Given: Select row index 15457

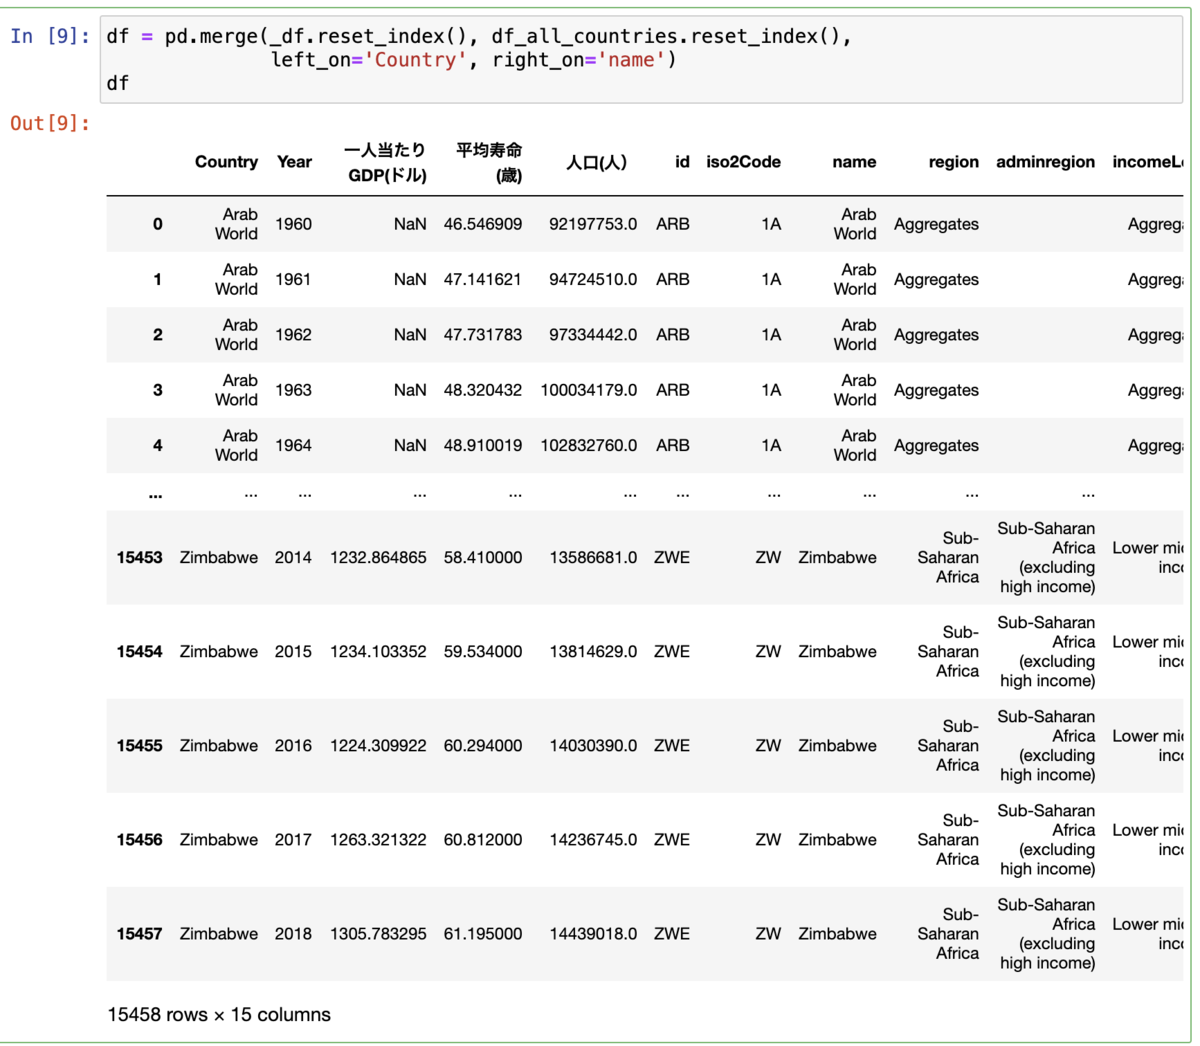Looking at the screenshot, I should [x=139, y=934].
